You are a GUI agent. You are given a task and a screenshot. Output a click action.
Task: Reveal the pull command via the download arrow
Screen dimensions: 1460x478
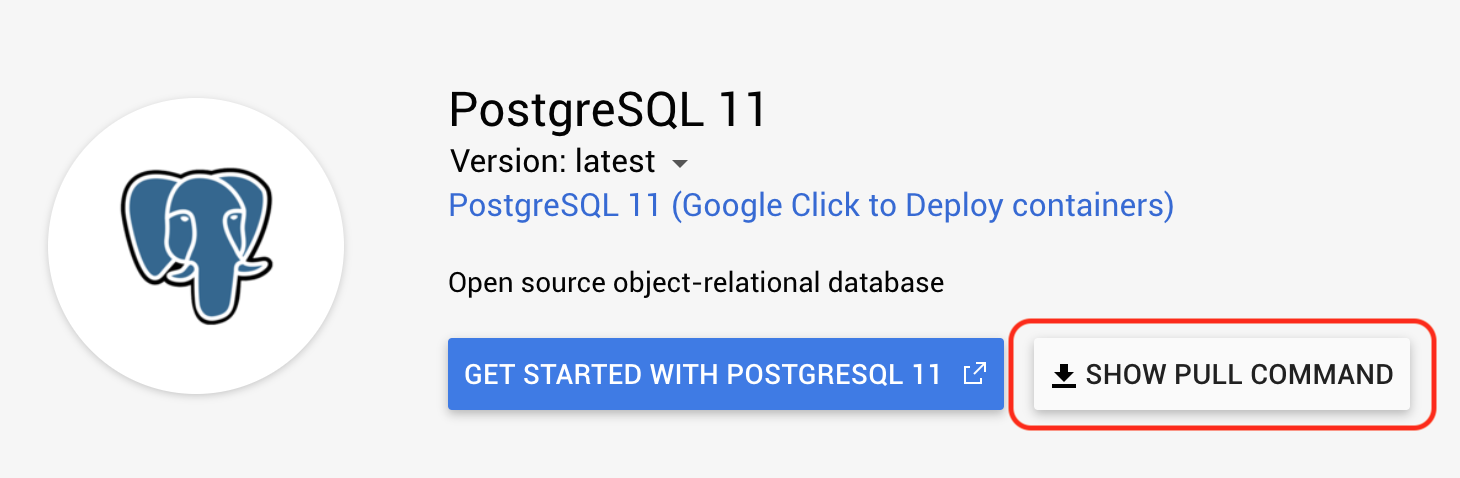point(1064,375)
